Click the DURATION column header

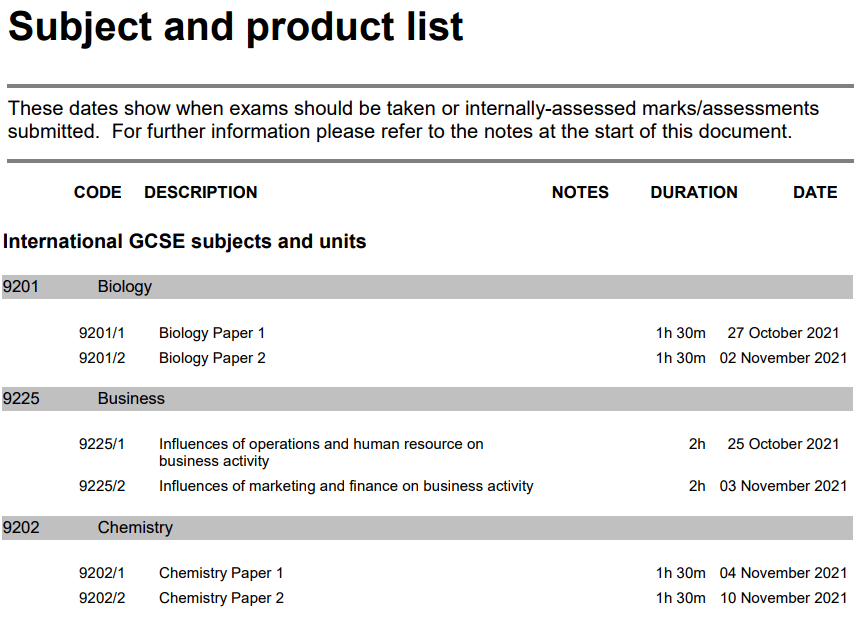694,192
